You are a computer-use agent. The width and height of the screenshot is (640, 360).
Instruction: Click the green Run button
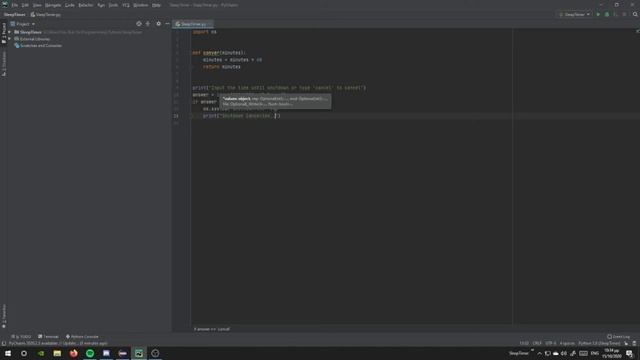point(598,15)
